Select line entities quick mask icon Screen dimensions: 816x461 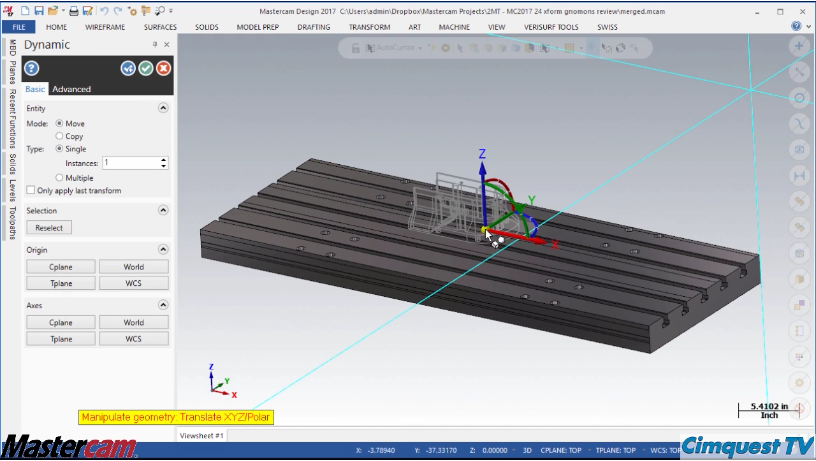click(799, 72)
